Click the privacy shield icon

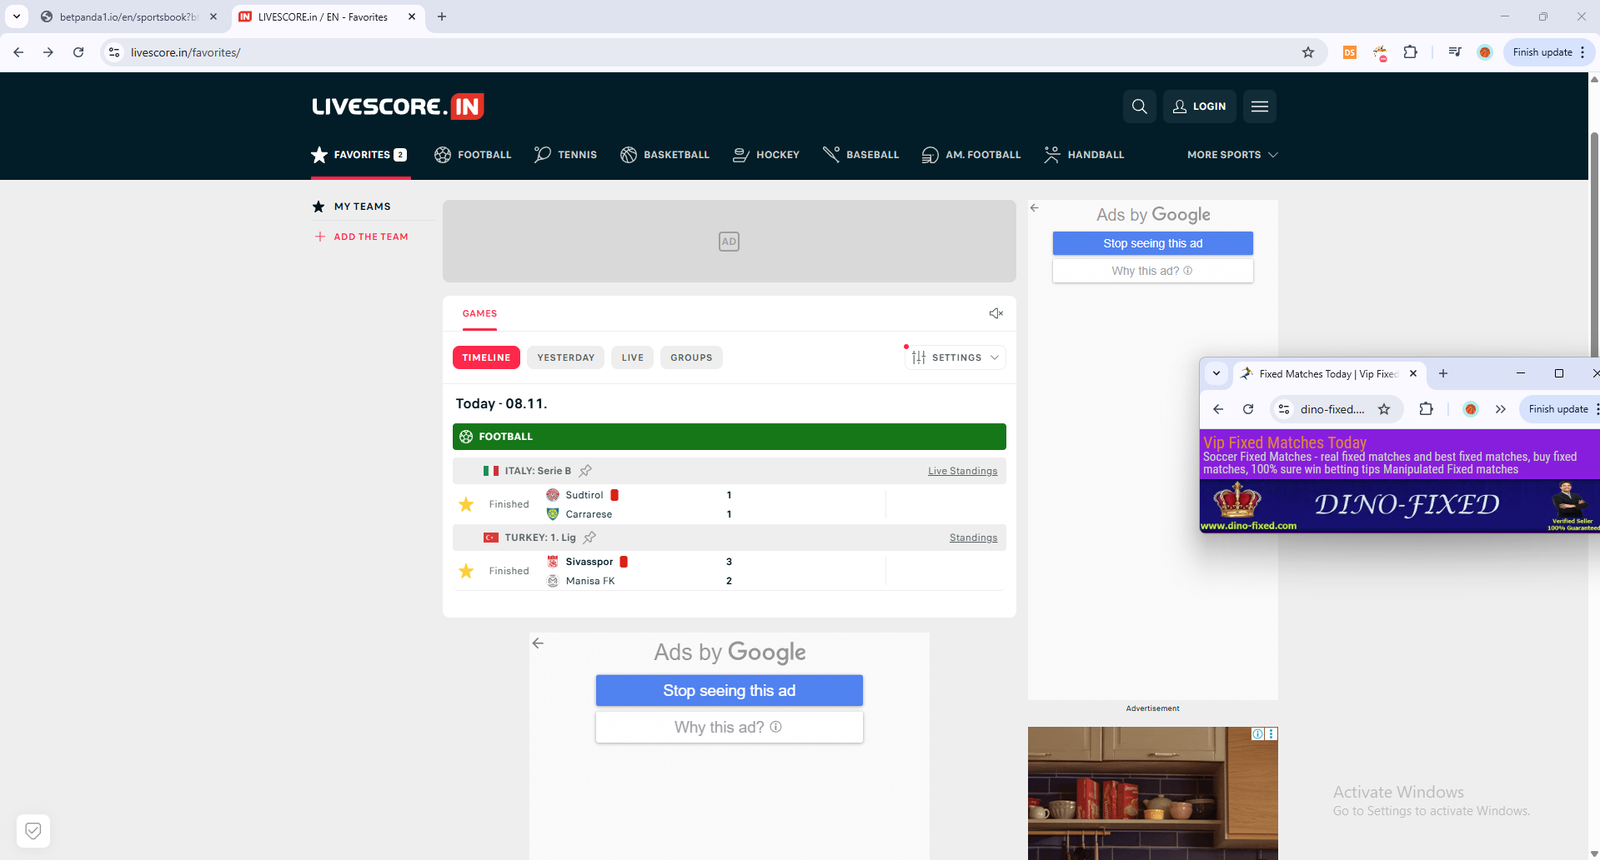point(33,830)
